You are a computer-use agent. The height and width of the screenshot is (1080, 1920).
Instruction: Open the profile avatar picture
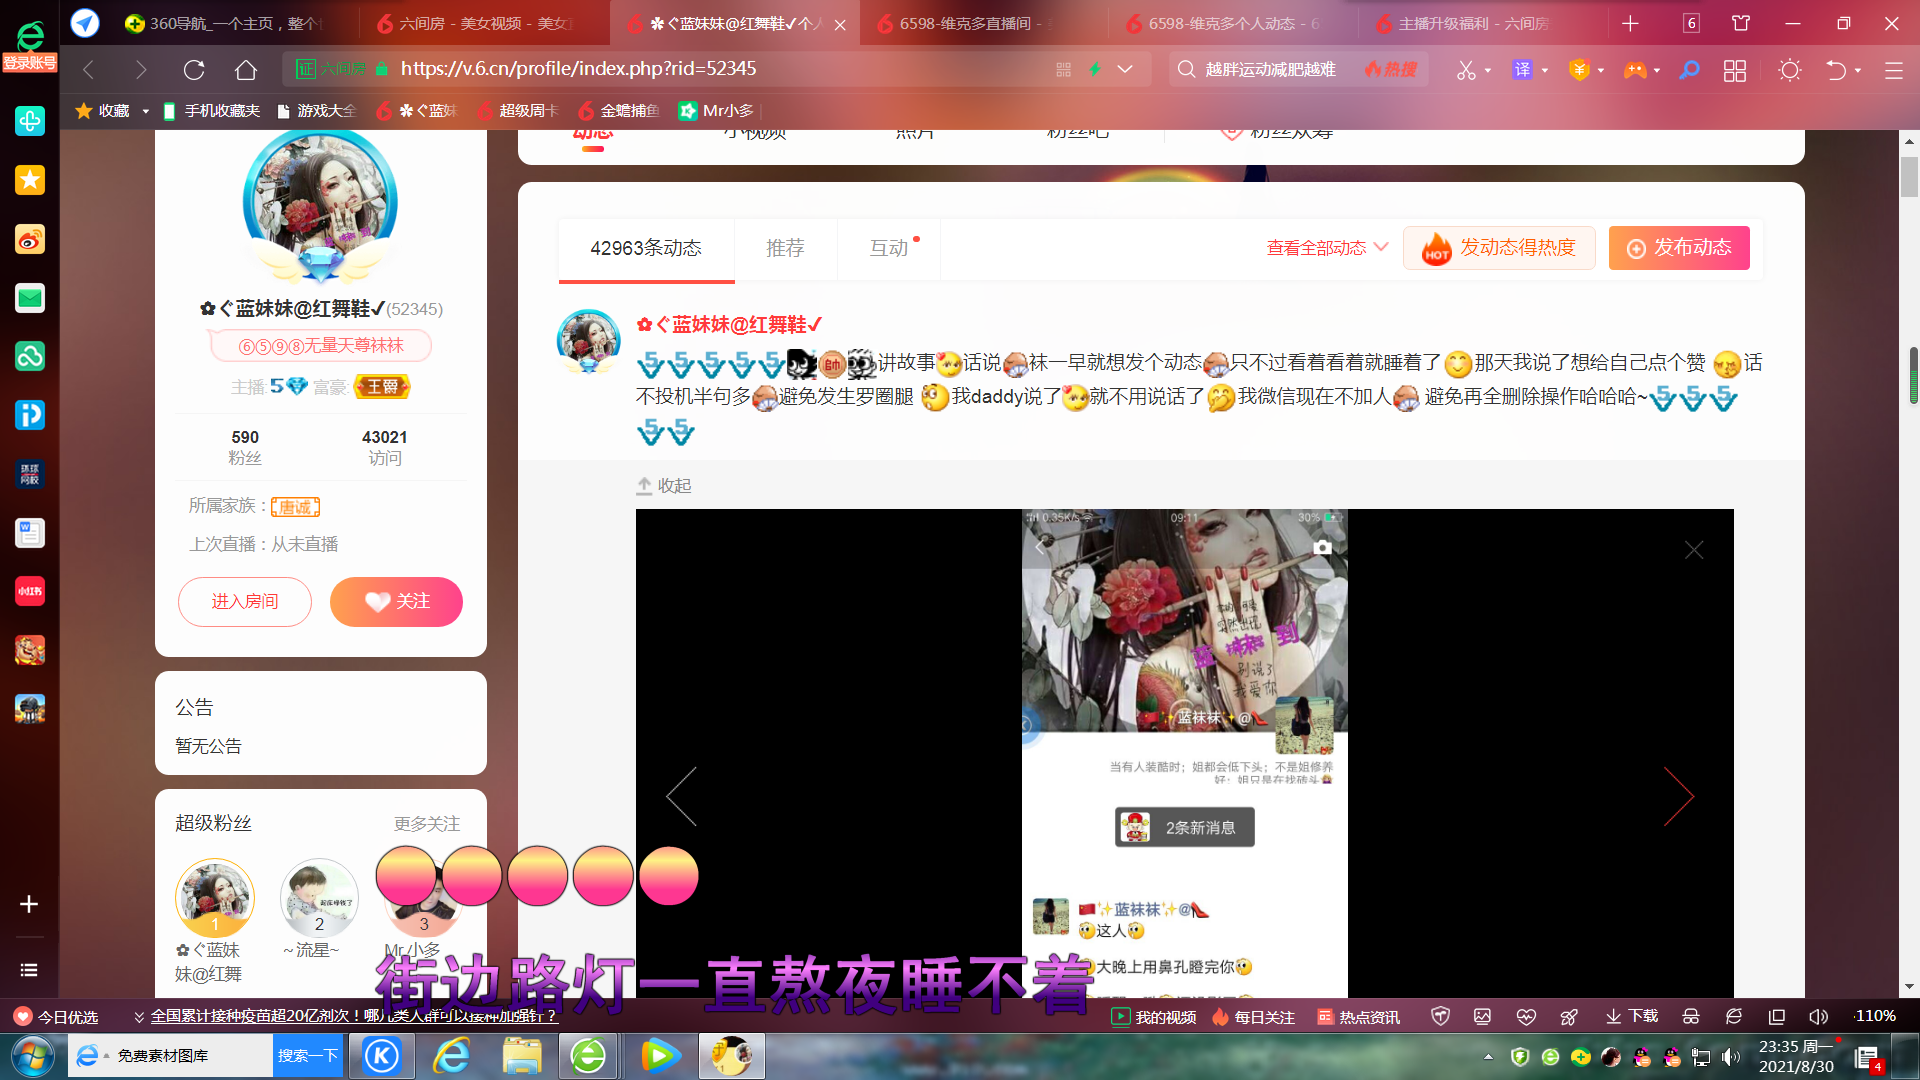320,203
